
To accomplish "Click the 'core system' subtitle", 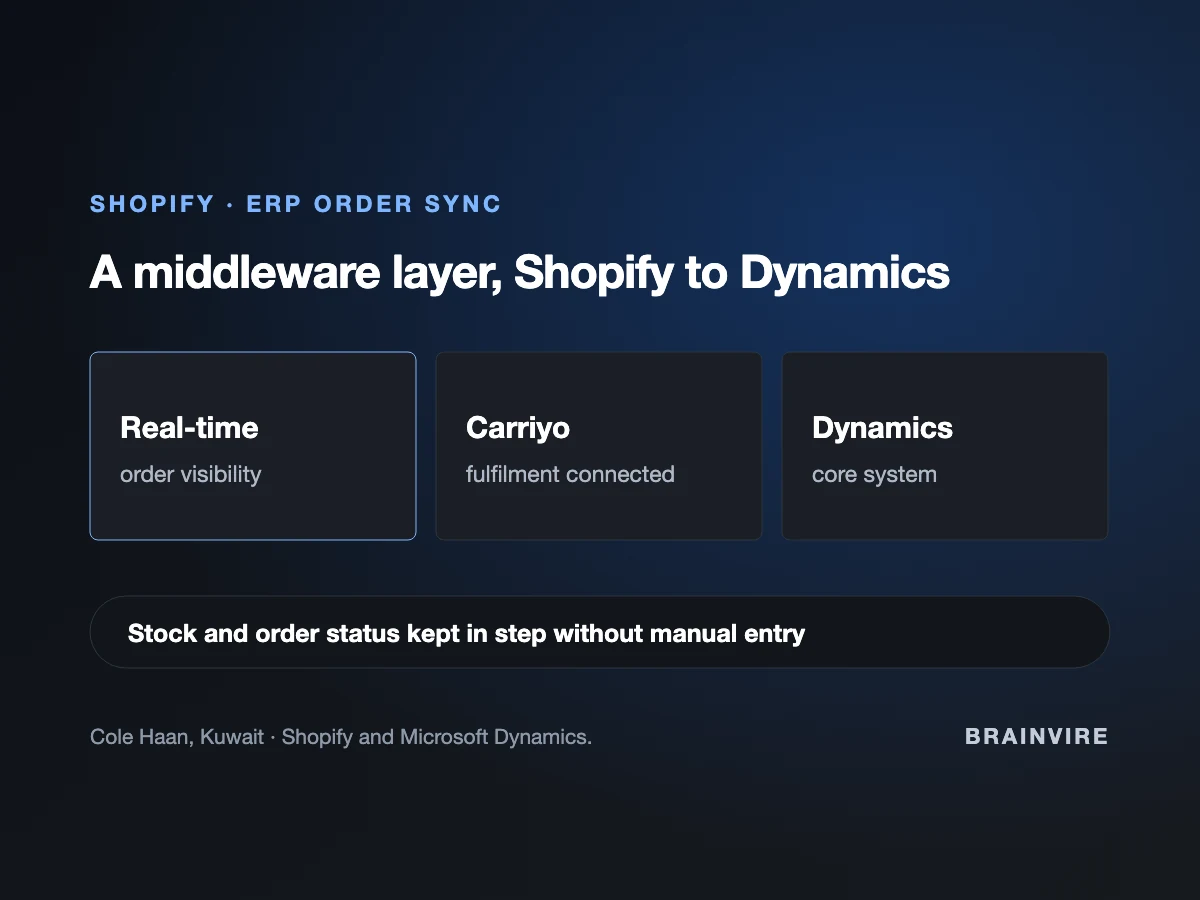I will [874, 474].
